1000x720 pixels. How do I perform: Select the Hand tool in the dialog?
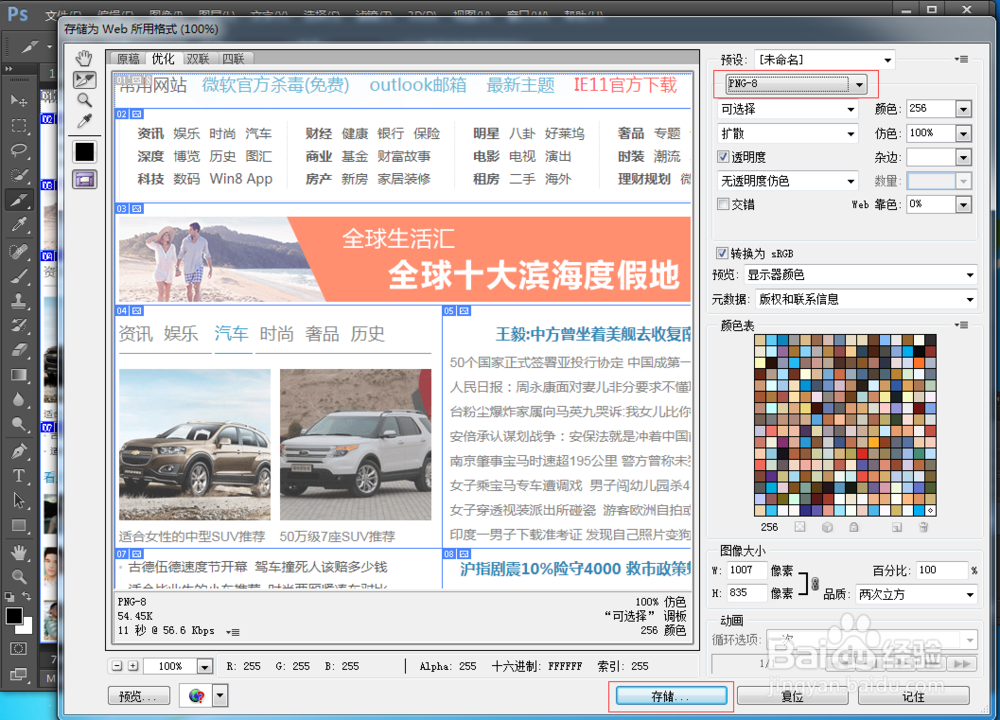click(84, 59)
